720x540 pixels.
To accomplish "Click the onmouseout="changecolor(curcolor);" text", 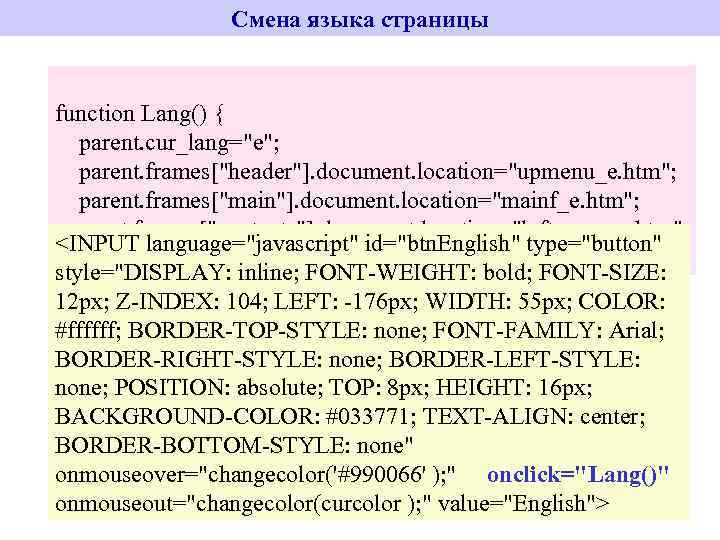I will point(243,504).
